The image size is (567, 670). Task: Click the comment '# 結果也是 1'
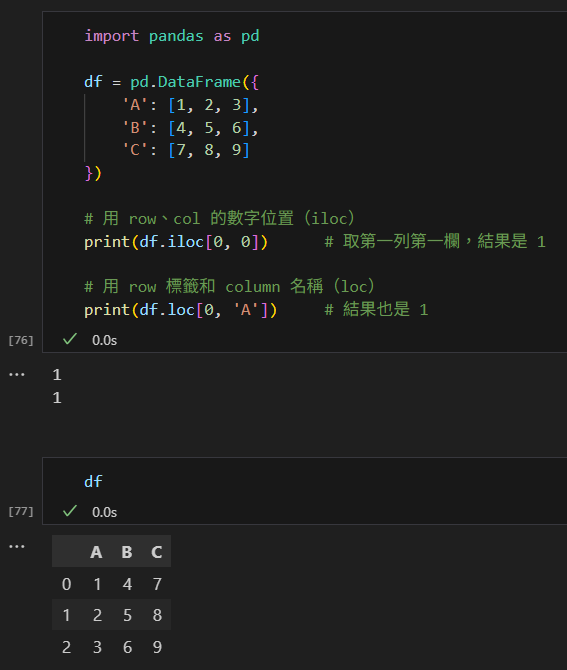(x=376, y=310)
